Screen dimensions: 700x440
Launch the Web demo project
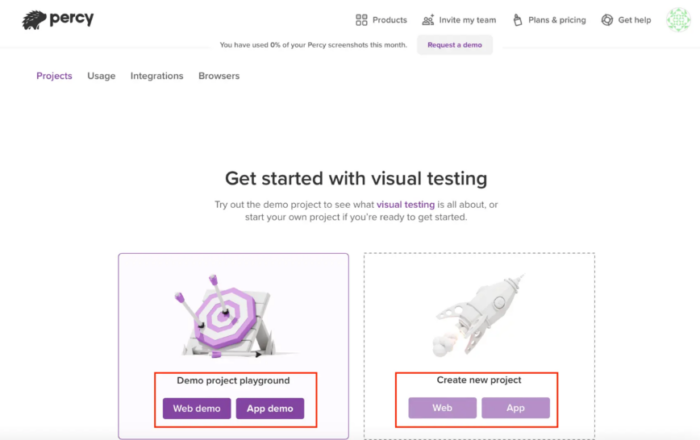(x=196, y=408)
